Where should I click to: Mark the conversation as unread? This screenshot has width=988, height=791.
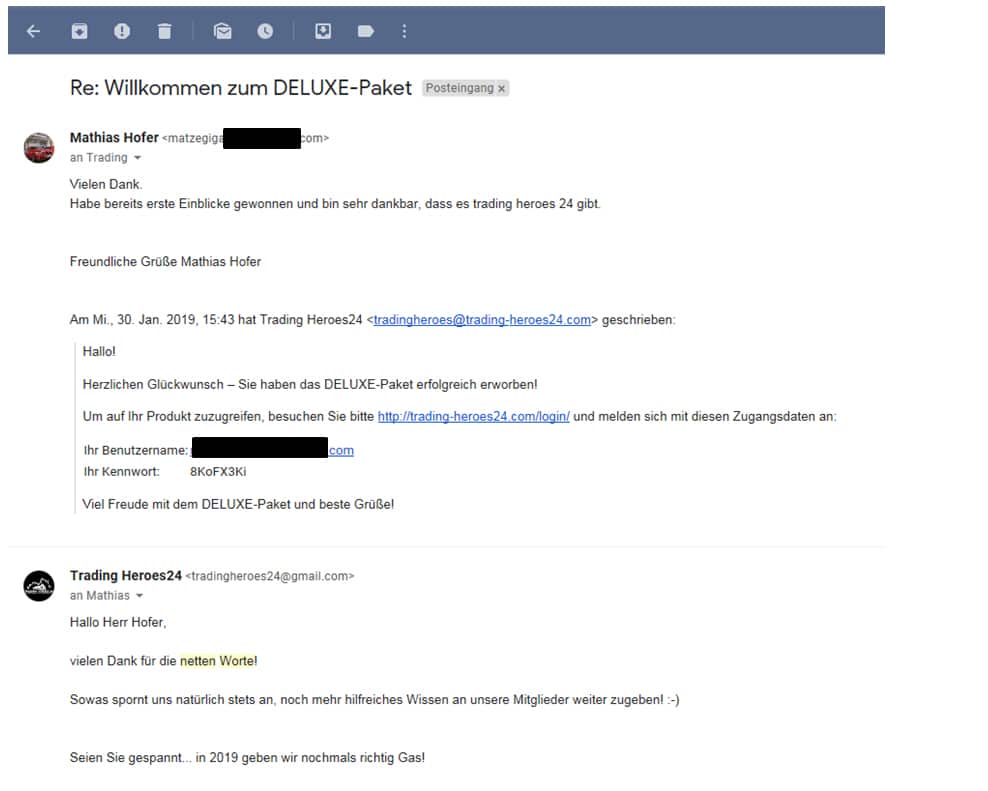(222, 31)
